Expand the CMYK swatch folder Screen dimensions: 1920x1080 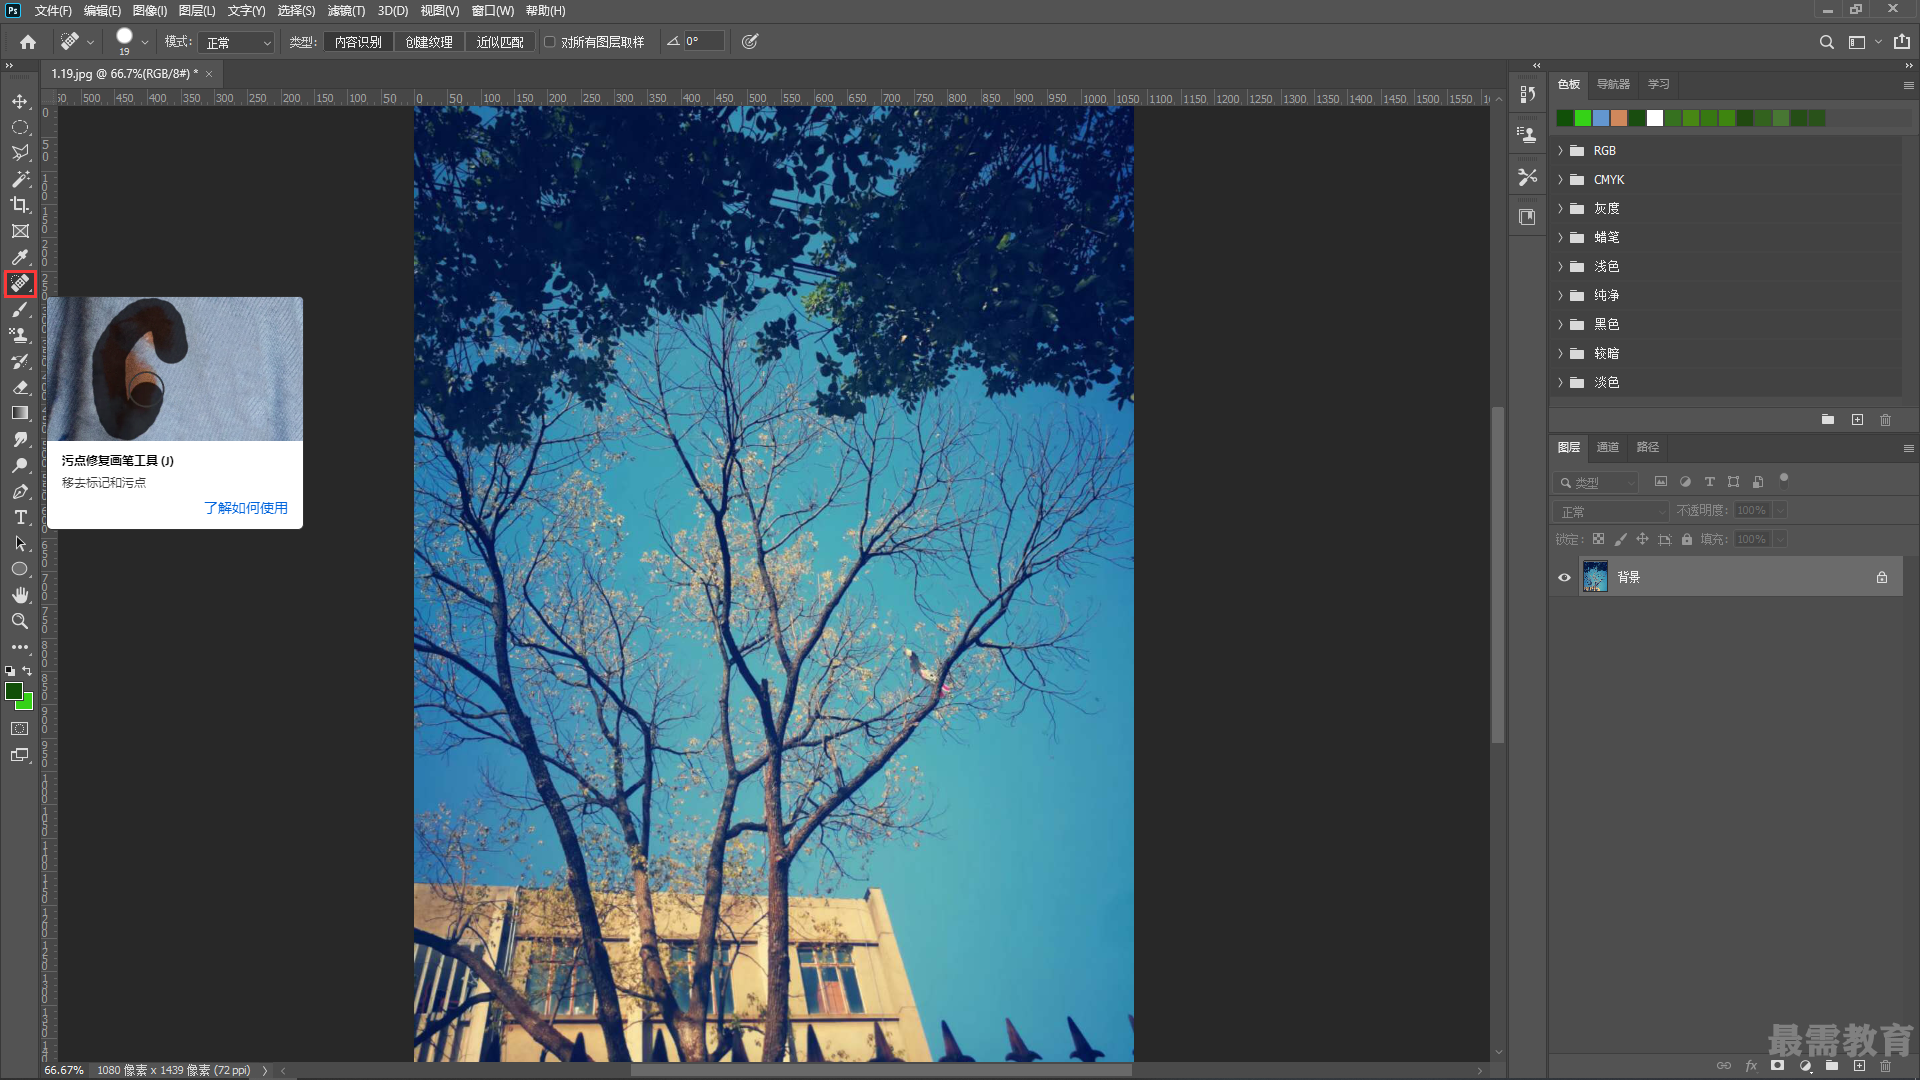[x=1560, y=180]
